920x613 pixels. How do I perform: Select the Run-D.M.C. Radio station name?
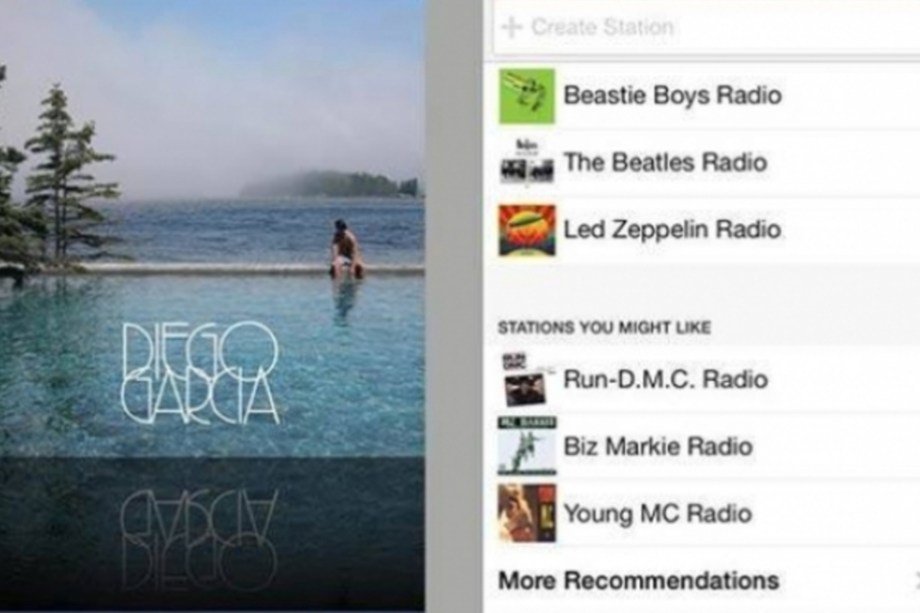coord(665,379)
